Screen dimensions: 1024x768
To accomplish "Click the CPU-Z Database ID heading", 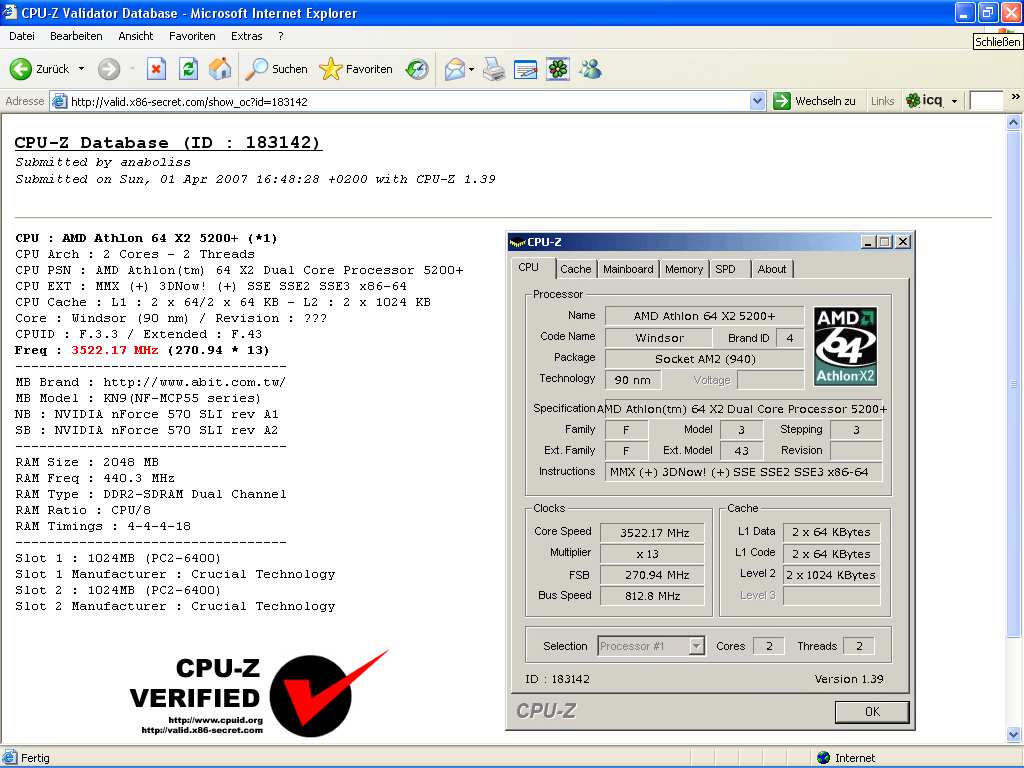I will click(x=168, y=142).
